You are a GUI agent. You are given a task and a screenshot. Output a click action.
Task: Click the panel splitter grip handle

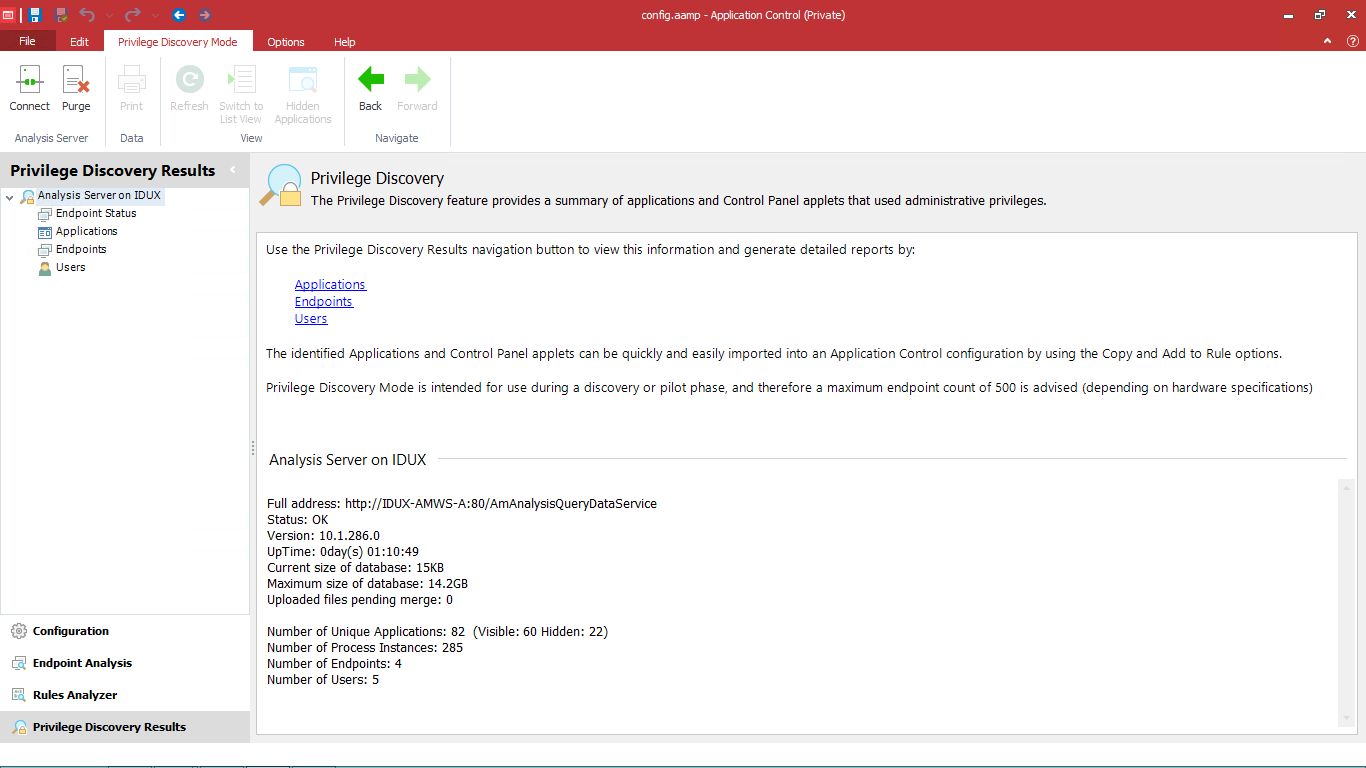point(253,448)
